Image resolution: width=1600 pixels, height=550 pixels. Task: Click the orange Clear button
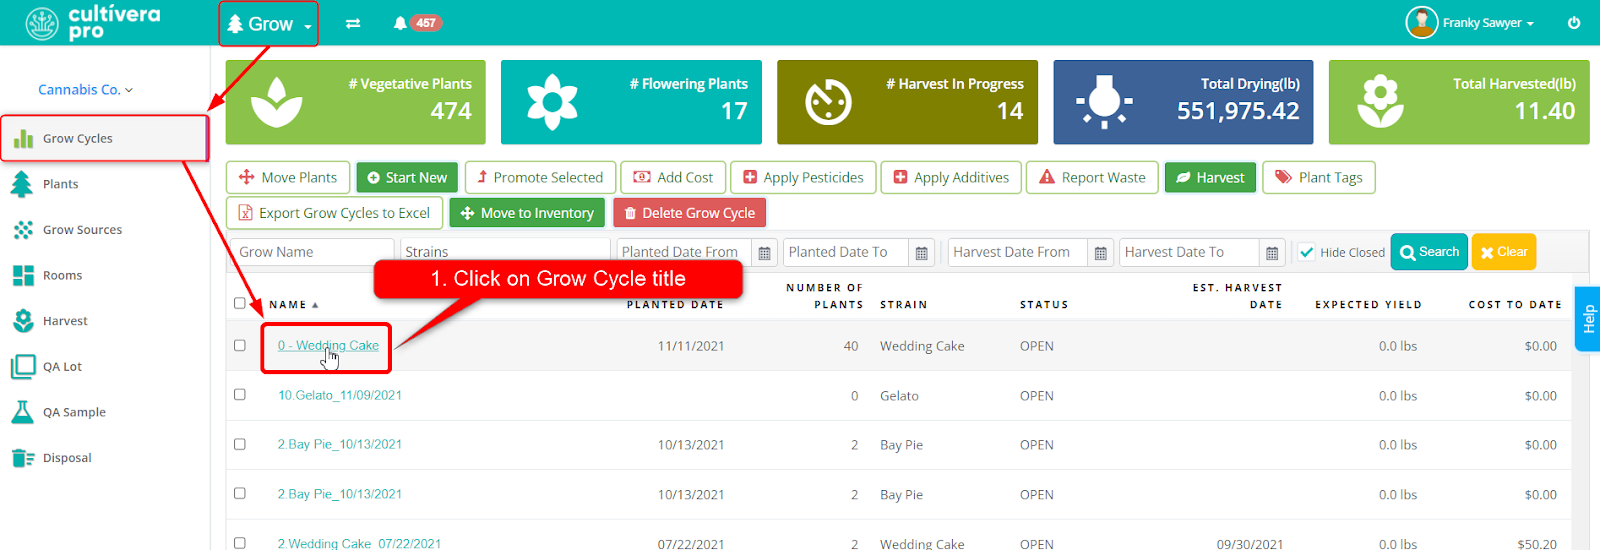click(1504, 252)
